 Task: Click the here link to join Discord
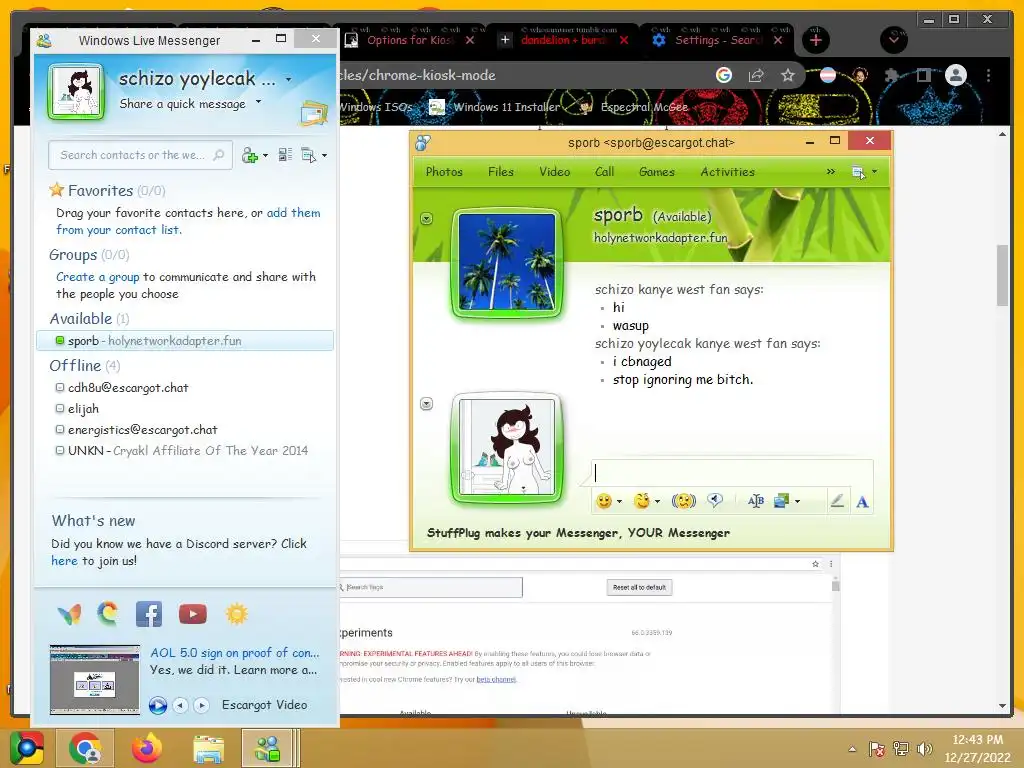point(64,561)
